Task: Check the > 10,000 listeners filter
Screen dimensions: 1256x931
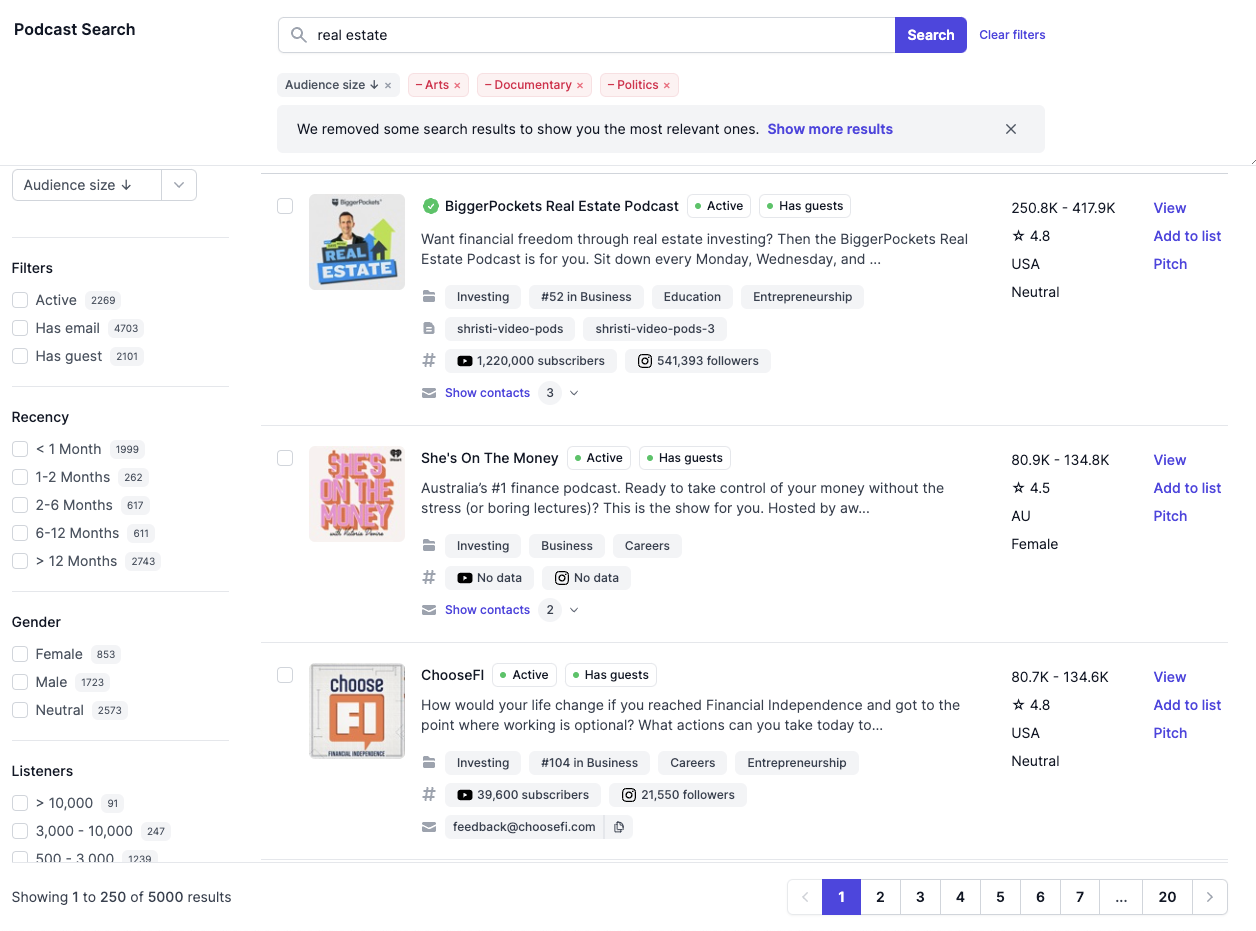Action: point(20,803)
